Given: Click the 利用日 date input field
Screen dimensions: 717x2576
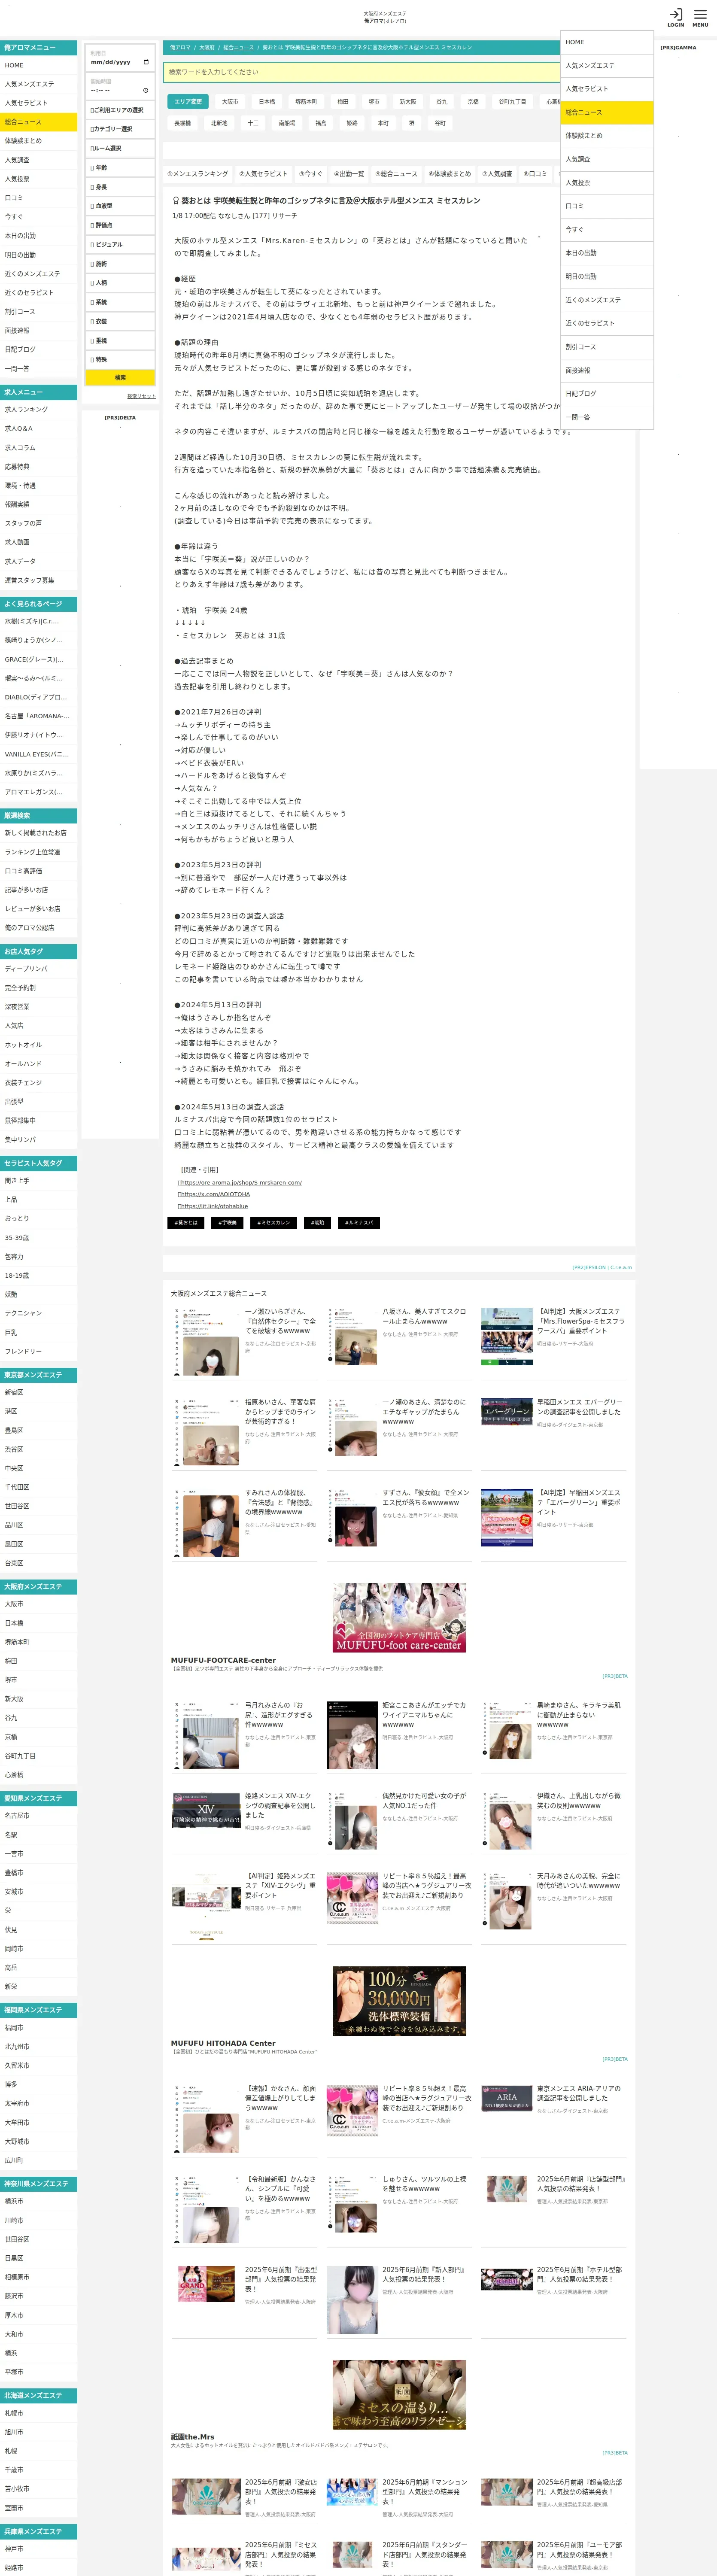Looking at the screenshot, I should click(x=120, y=62).
